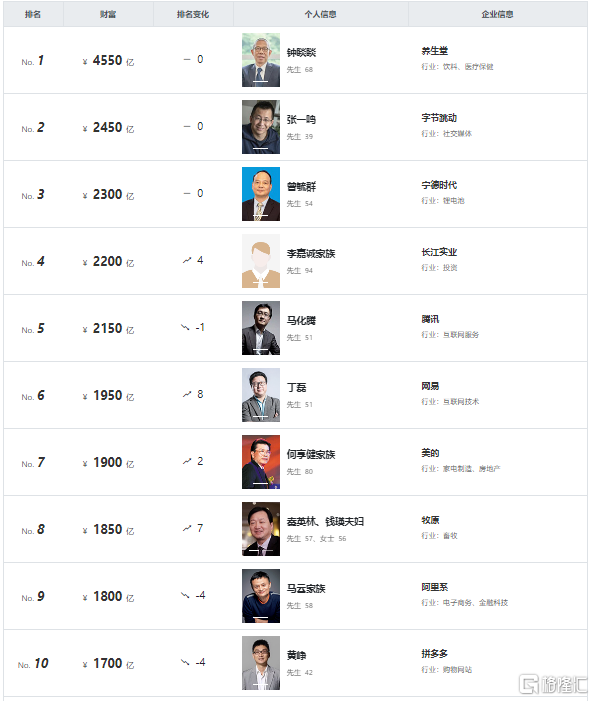Click the downward trend arrow for 马云家族

pos(185,595)
